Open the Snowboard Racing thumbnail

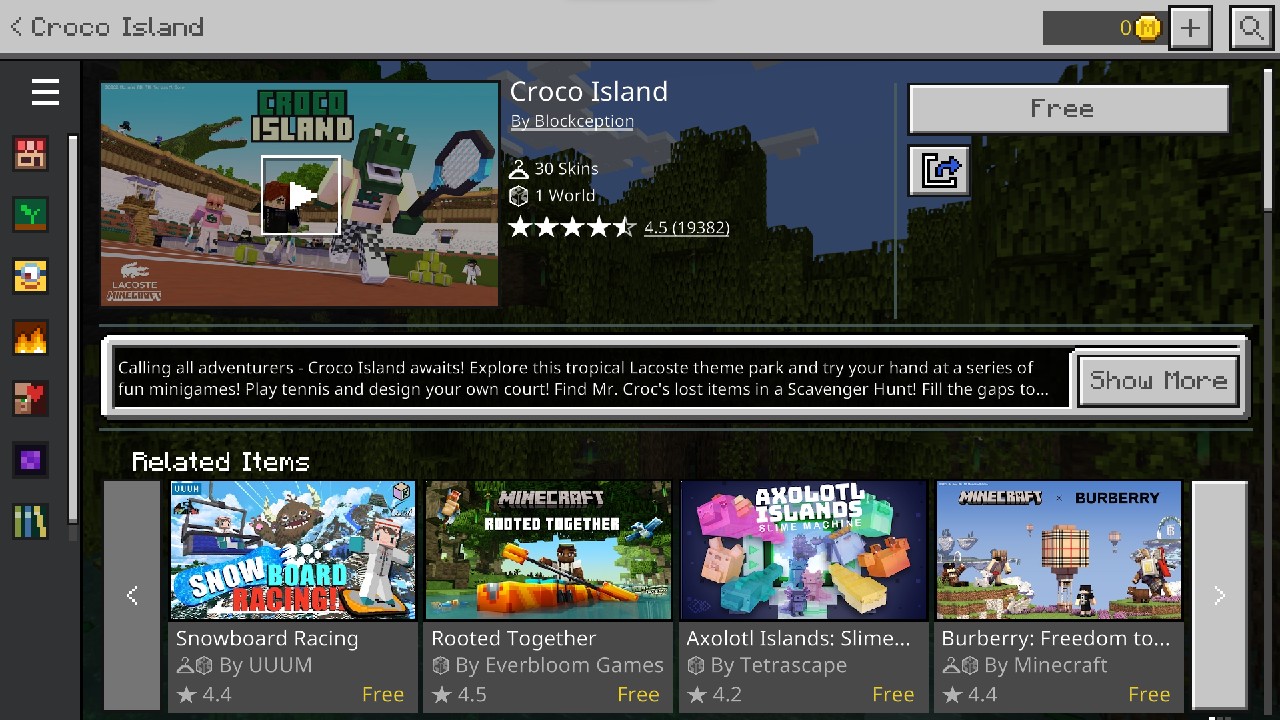tap(293, 550)
